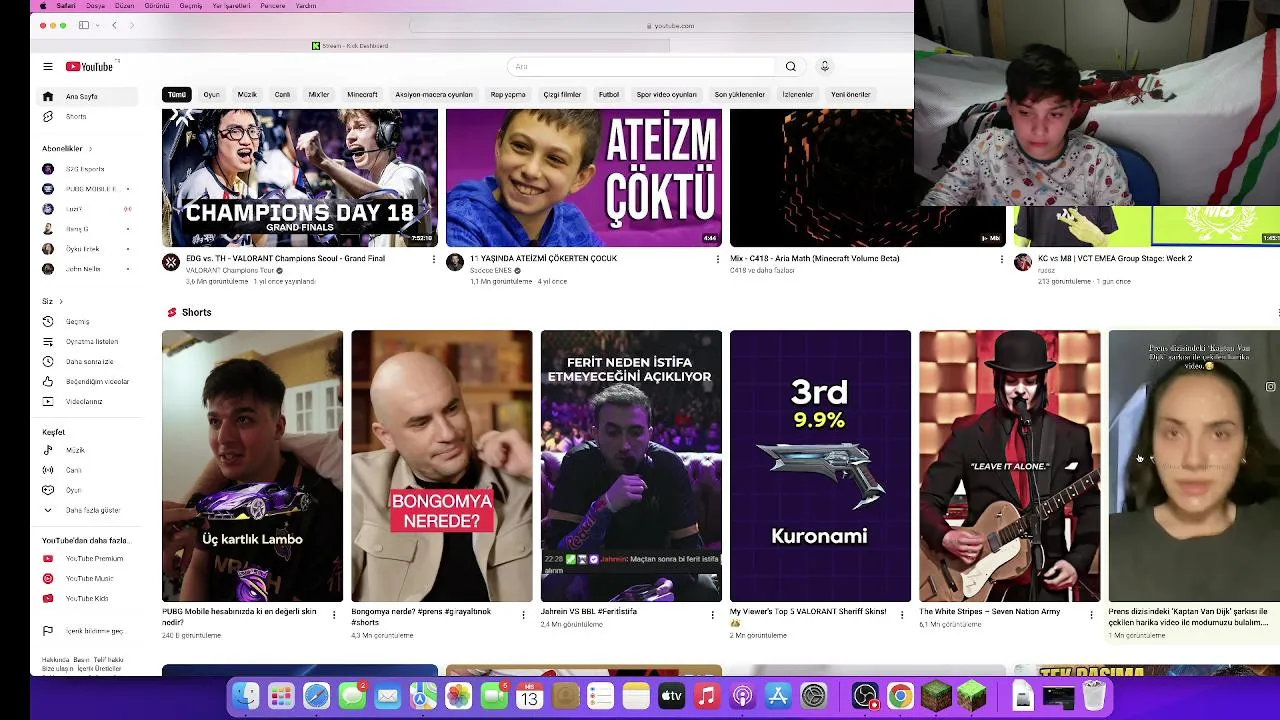The image size is (1280, 720).
Task: Open the YouTube hamburger guide menu
Action: 47,67
